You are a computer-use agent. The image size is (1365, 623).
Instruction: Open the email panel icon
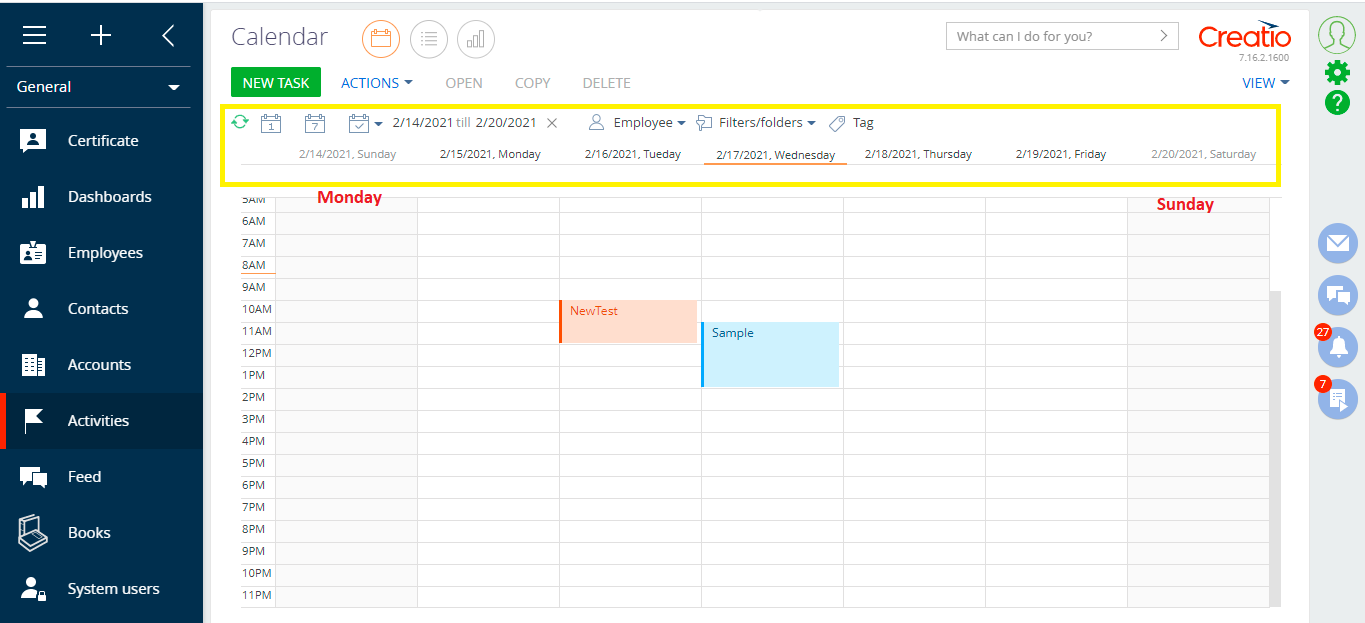[x=1338, y=243]
